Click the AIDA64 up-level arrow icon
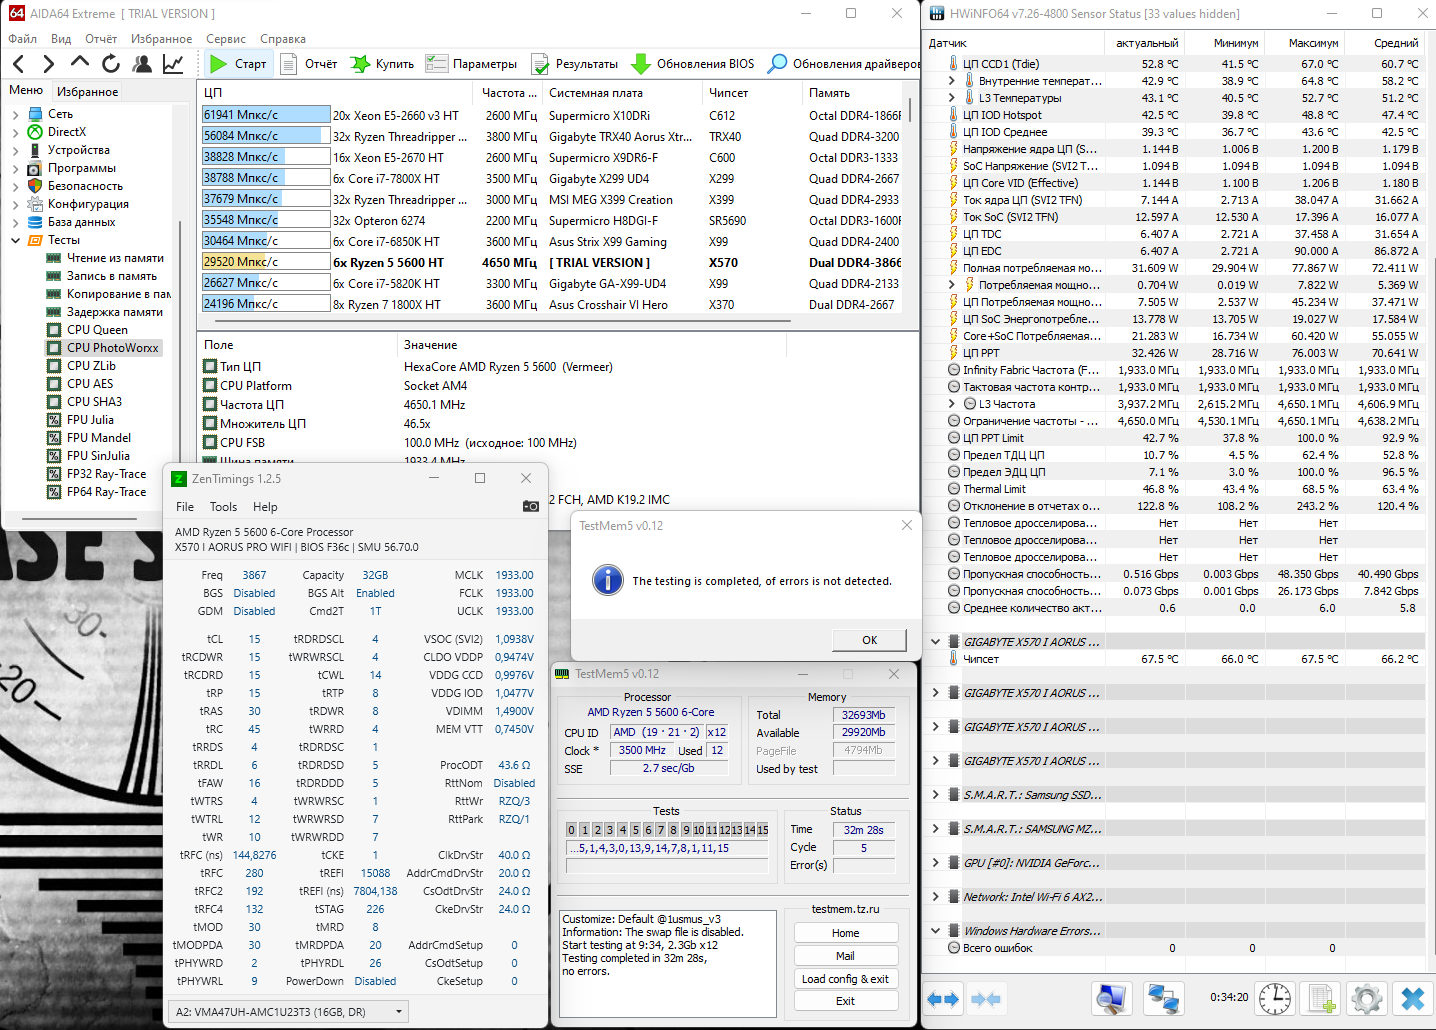 click(x=80, y=64)
